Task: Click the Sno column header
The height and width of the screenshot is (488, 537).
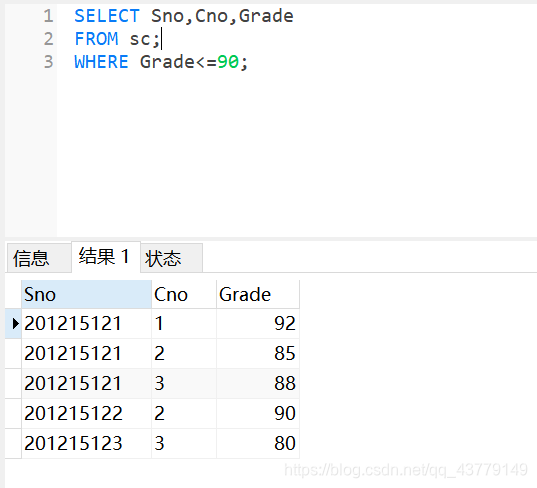Action: [x=86, y=294]
